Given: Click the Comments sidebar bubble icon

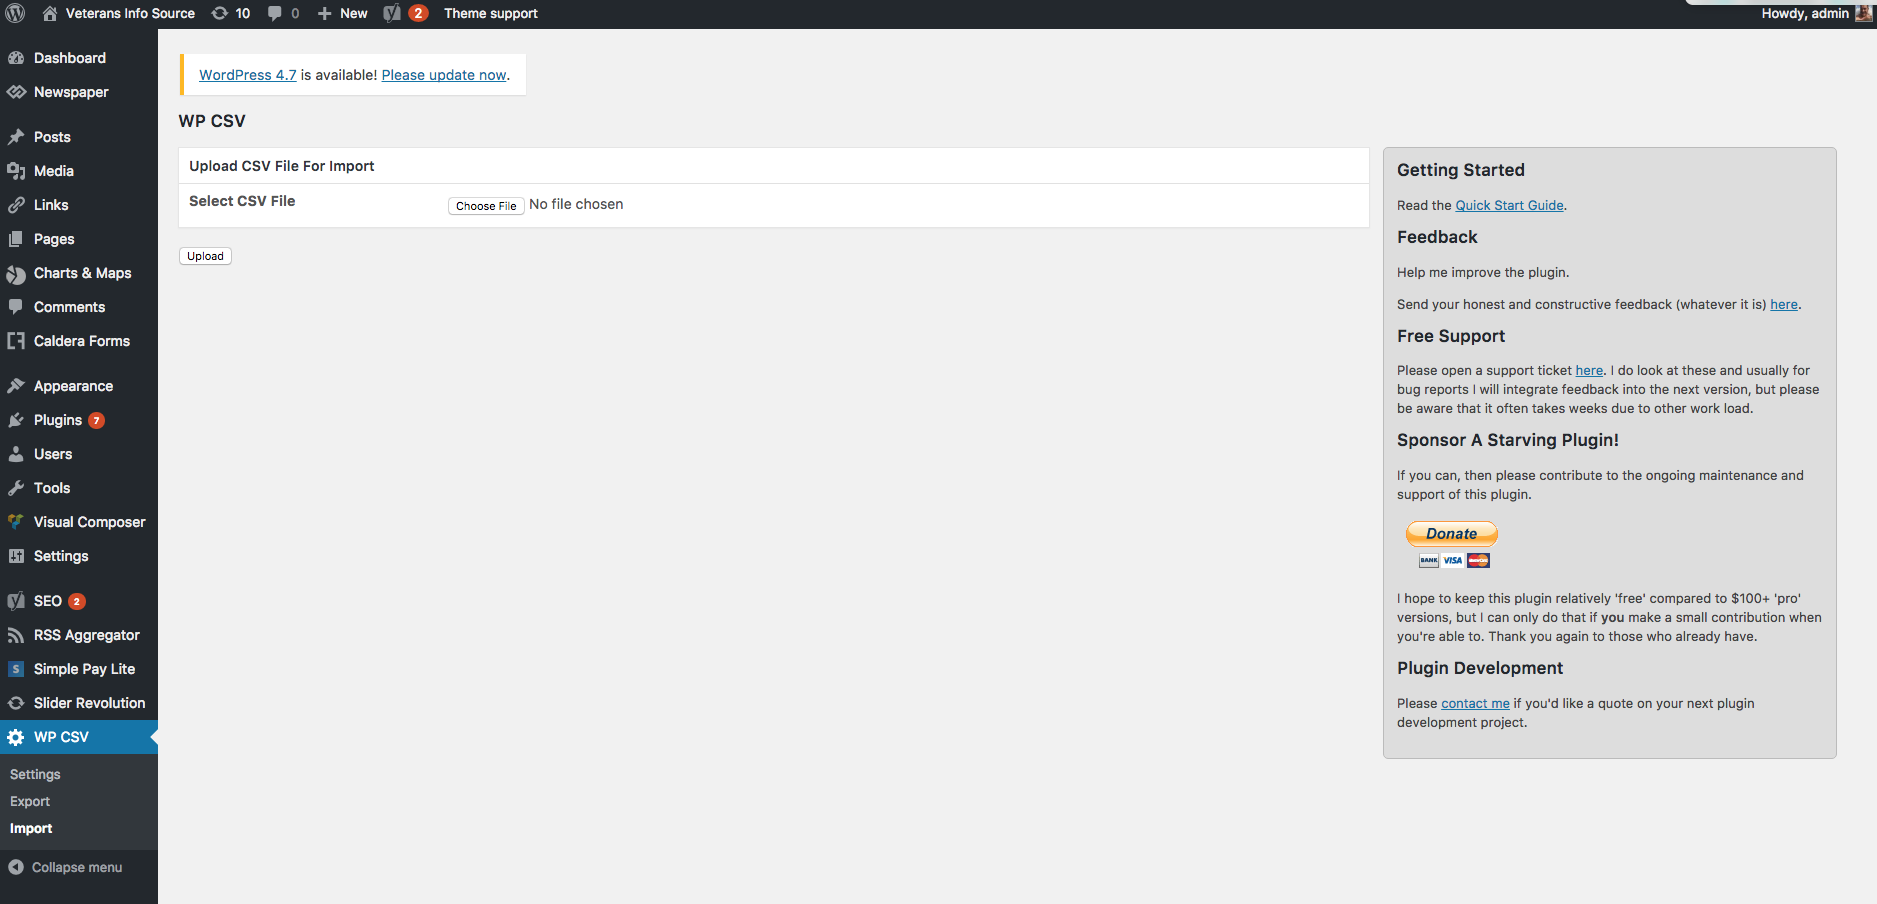Looking at the screenshot, I should click(x=16, y=307).
